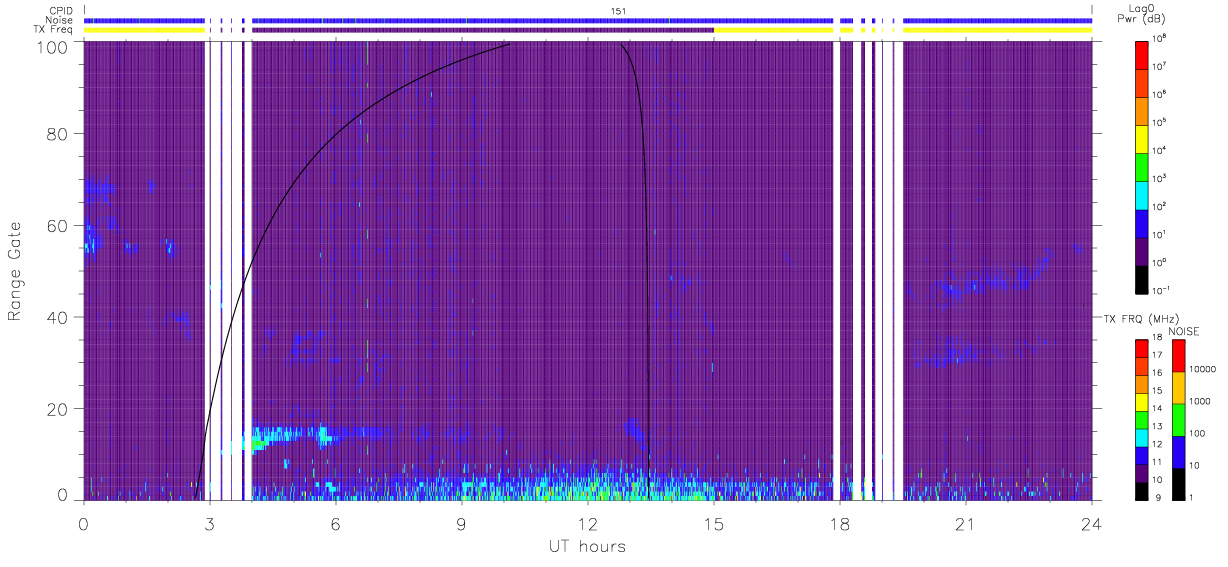Click the 1000 label in NOISE legend
The height and width of the screenshot is (567, 1228).
click(x=1201, y=401)
